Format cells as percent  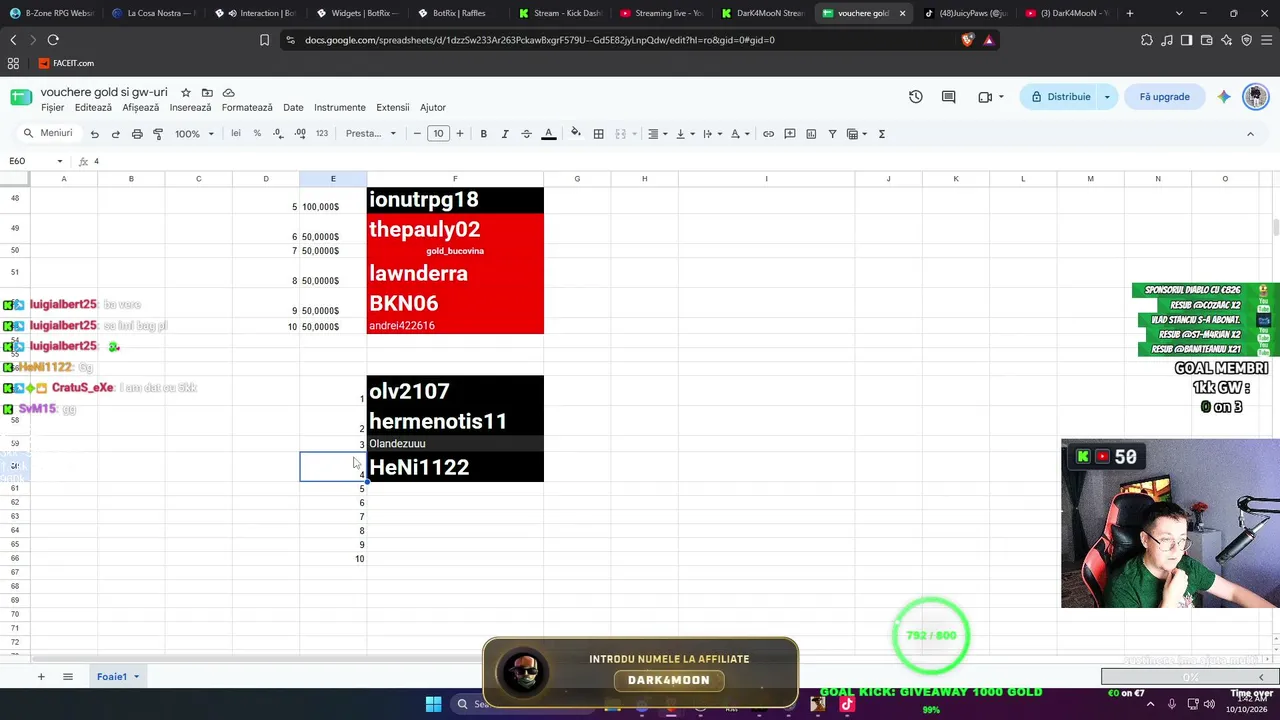[257, 134]
